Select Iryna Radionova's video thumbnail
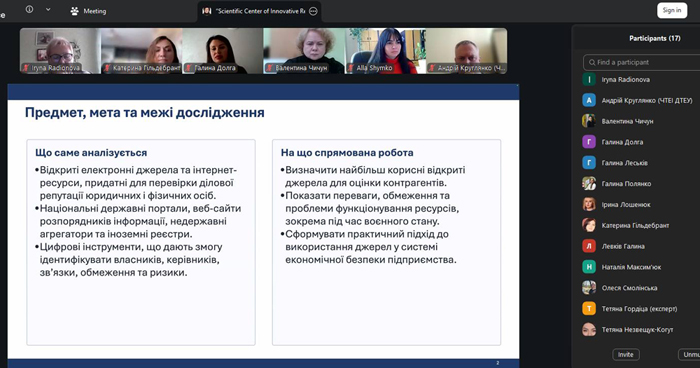The width and height of the screenshot is (700, 368). tap(60, 50)
